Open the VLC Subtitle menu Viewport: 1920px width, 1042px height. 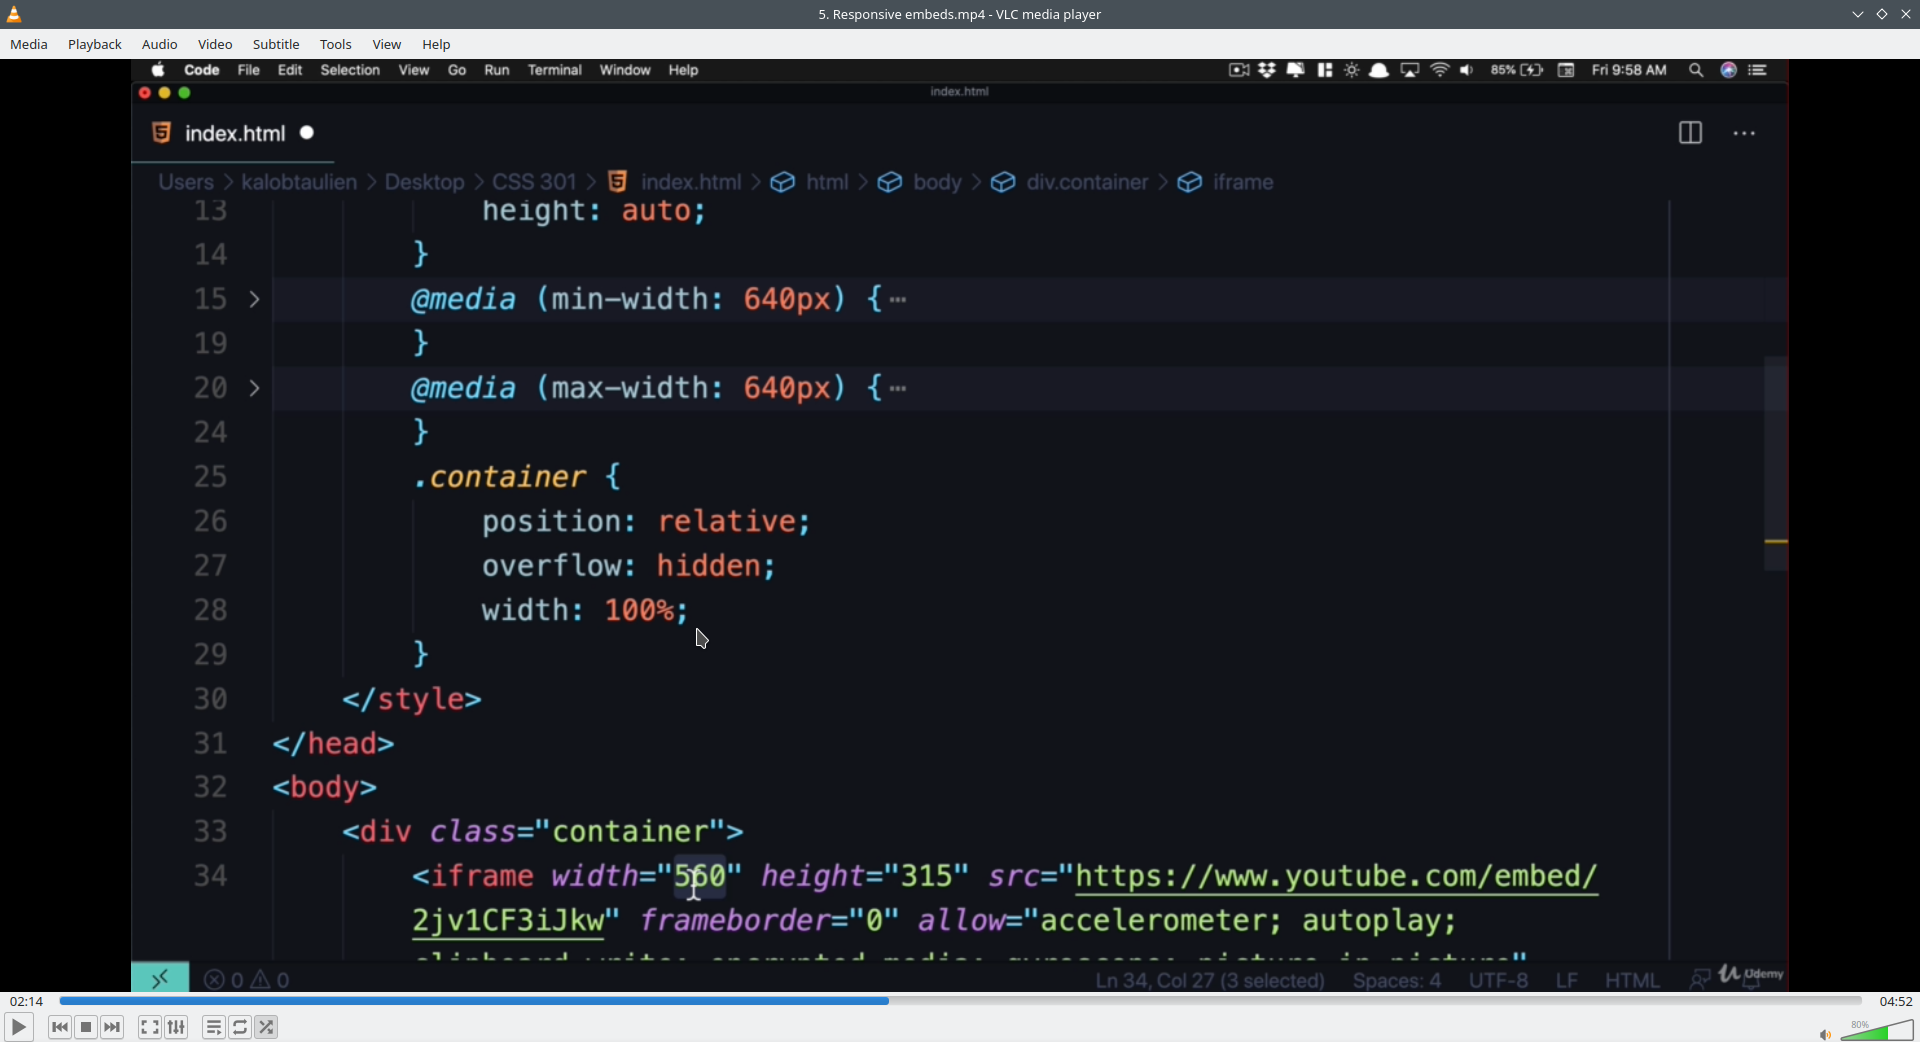coord(276,44)
